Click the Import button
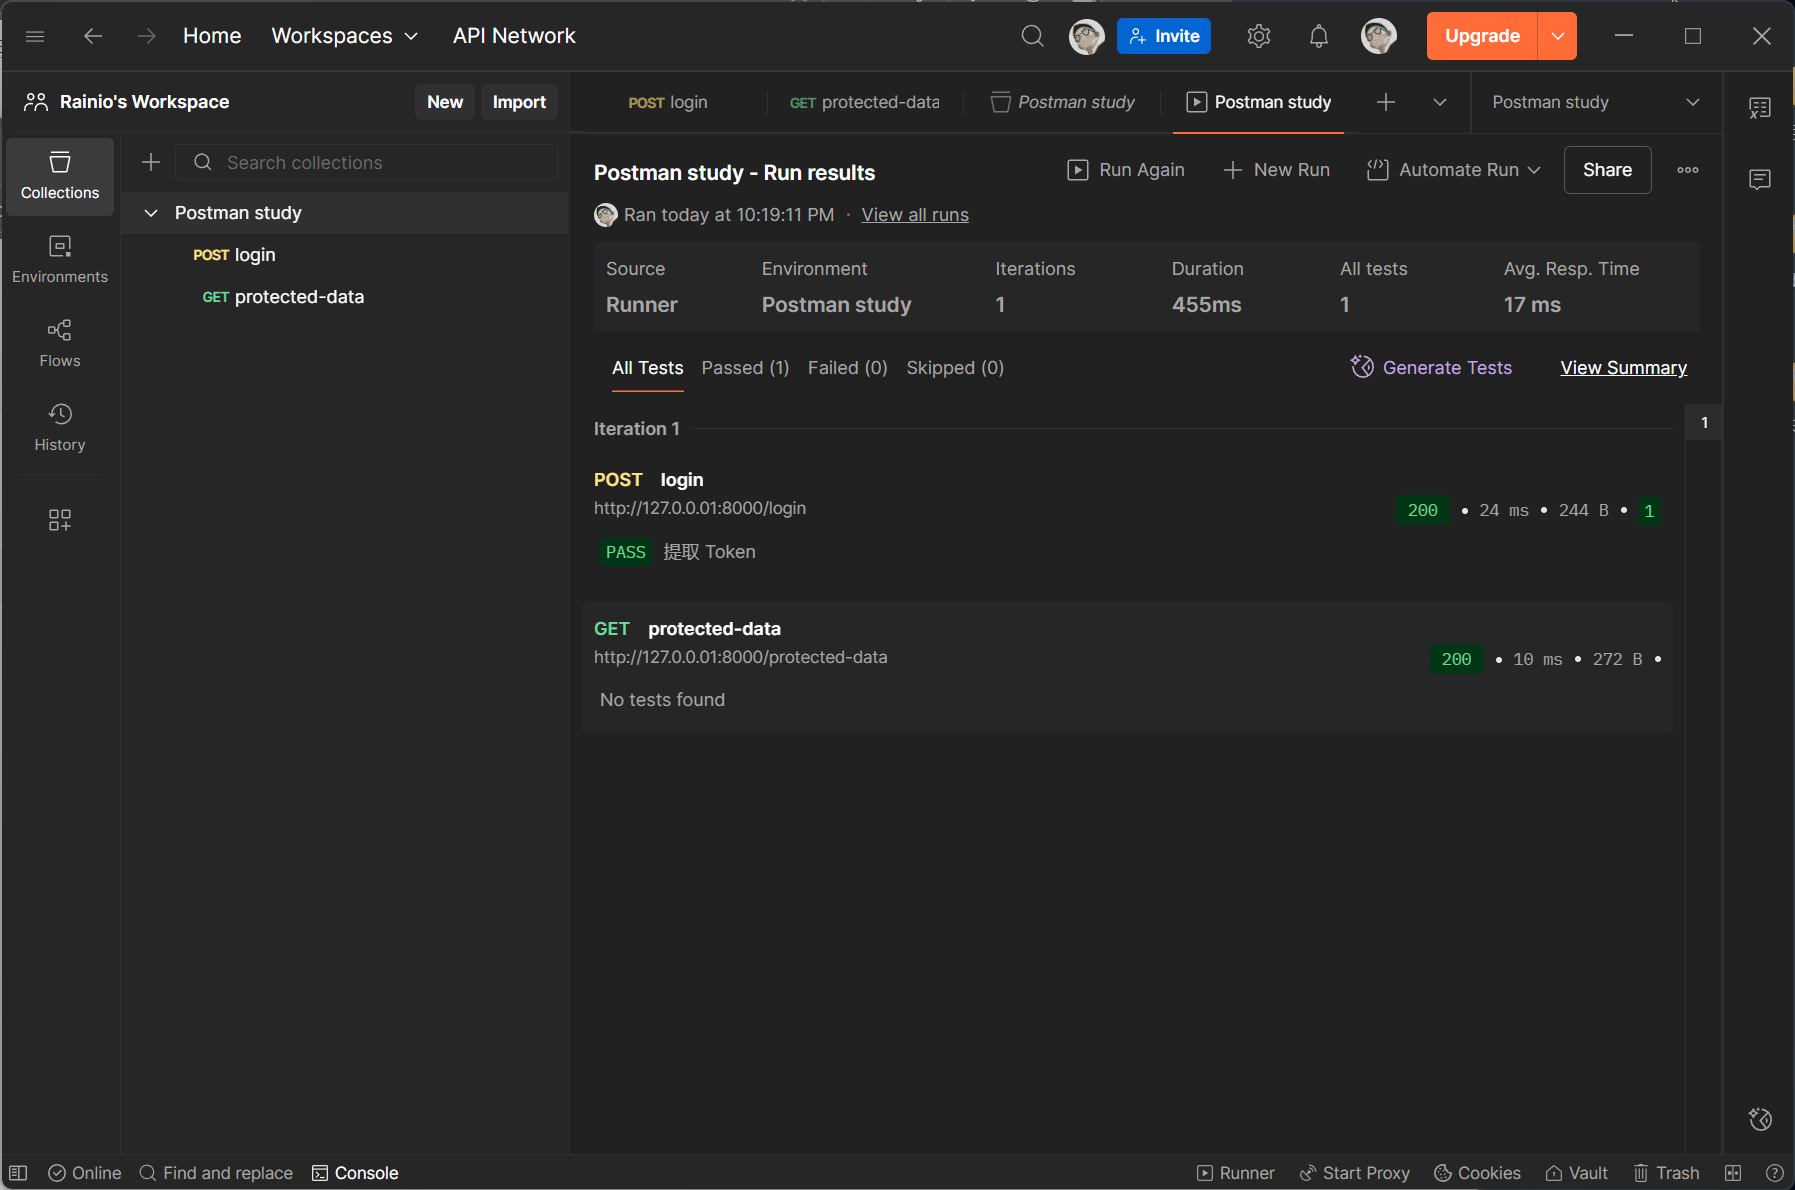 (x=519, y=102)
